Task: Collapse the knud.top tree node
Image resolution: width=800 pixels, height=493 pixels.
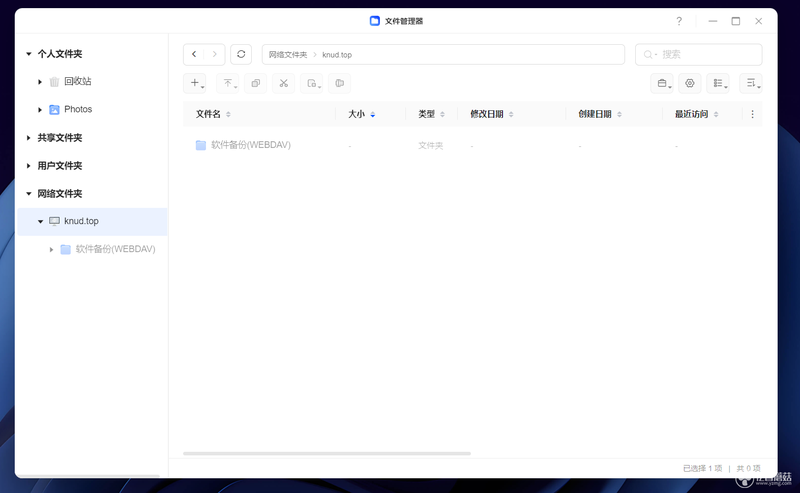Action: click(40, 221)
